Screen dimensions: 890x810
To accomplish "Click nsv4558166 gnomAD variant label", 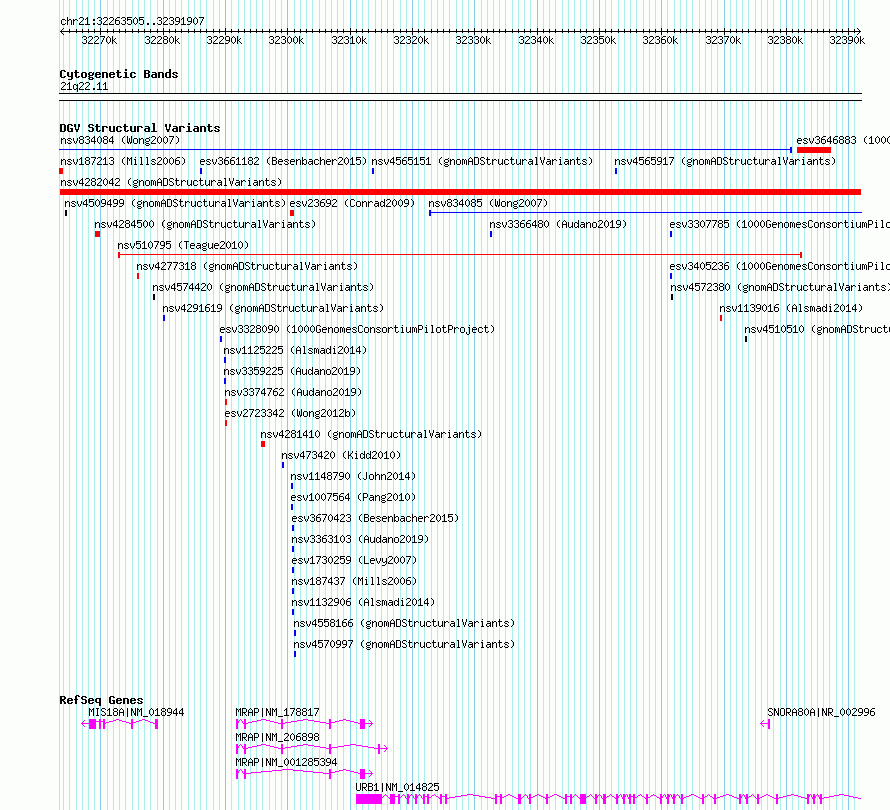I will [x=404, y=623].
